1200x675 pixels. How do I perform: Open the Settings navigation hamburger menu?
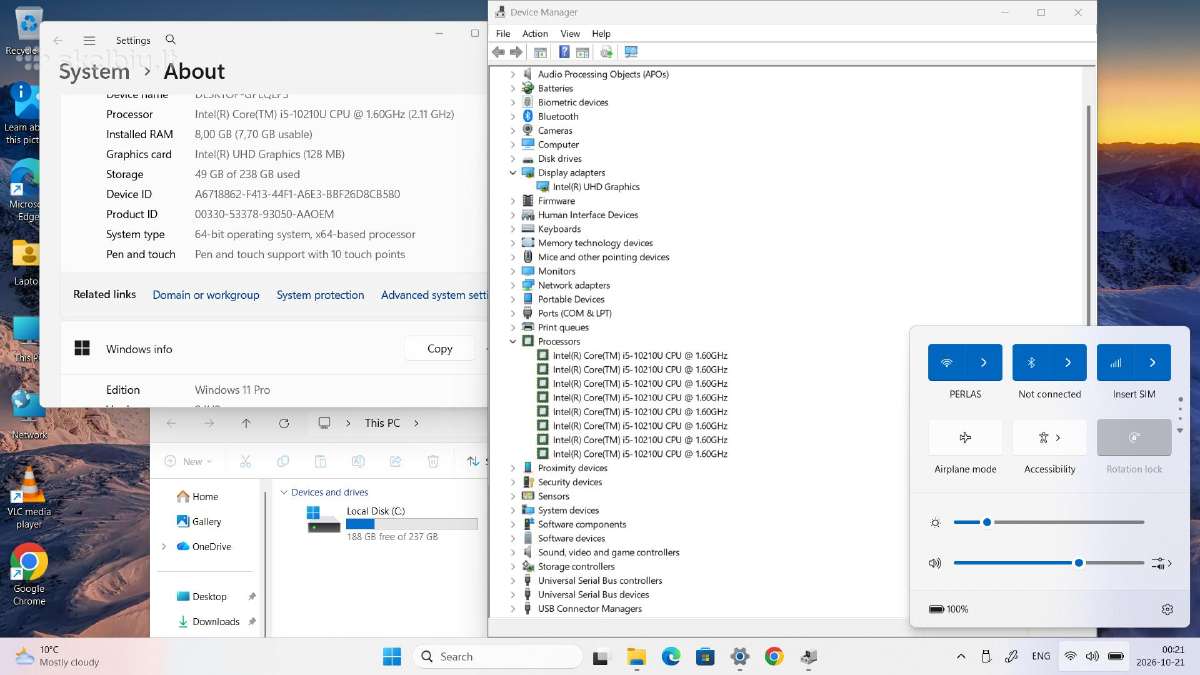(x=89, y=41)
